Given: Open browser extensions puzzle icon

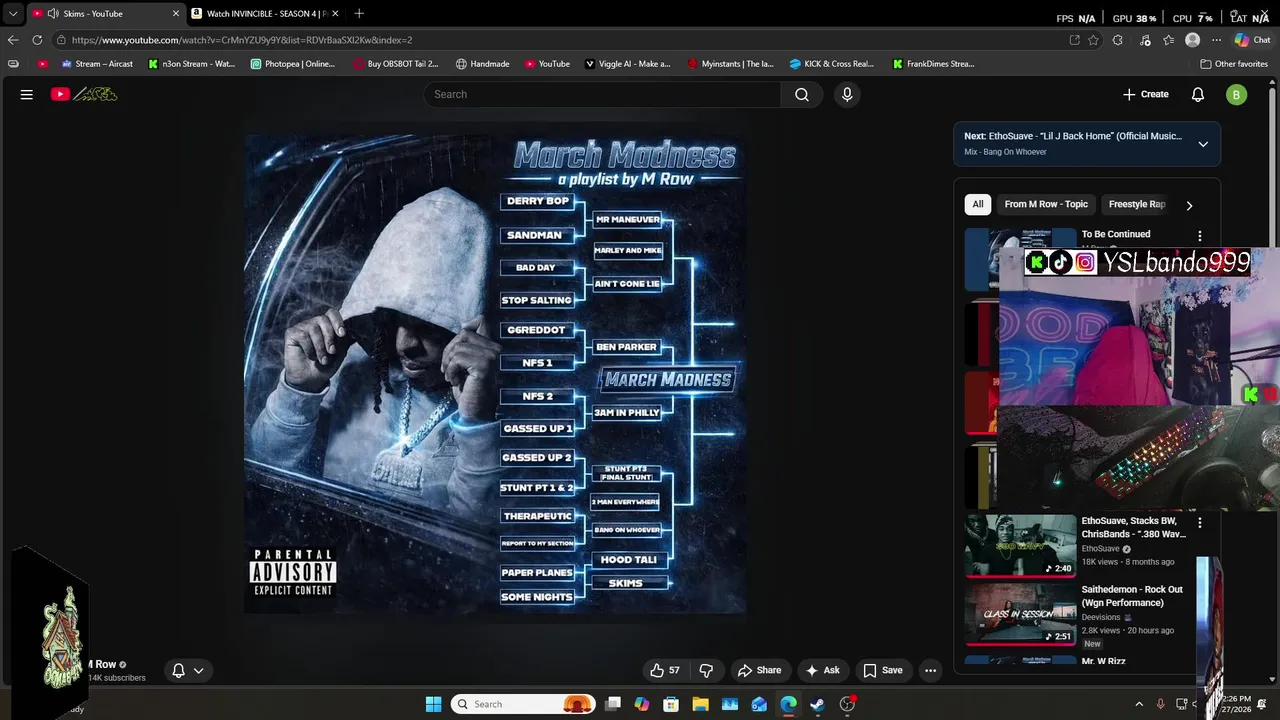Looking at the screenshot, I should (1118, 40).
